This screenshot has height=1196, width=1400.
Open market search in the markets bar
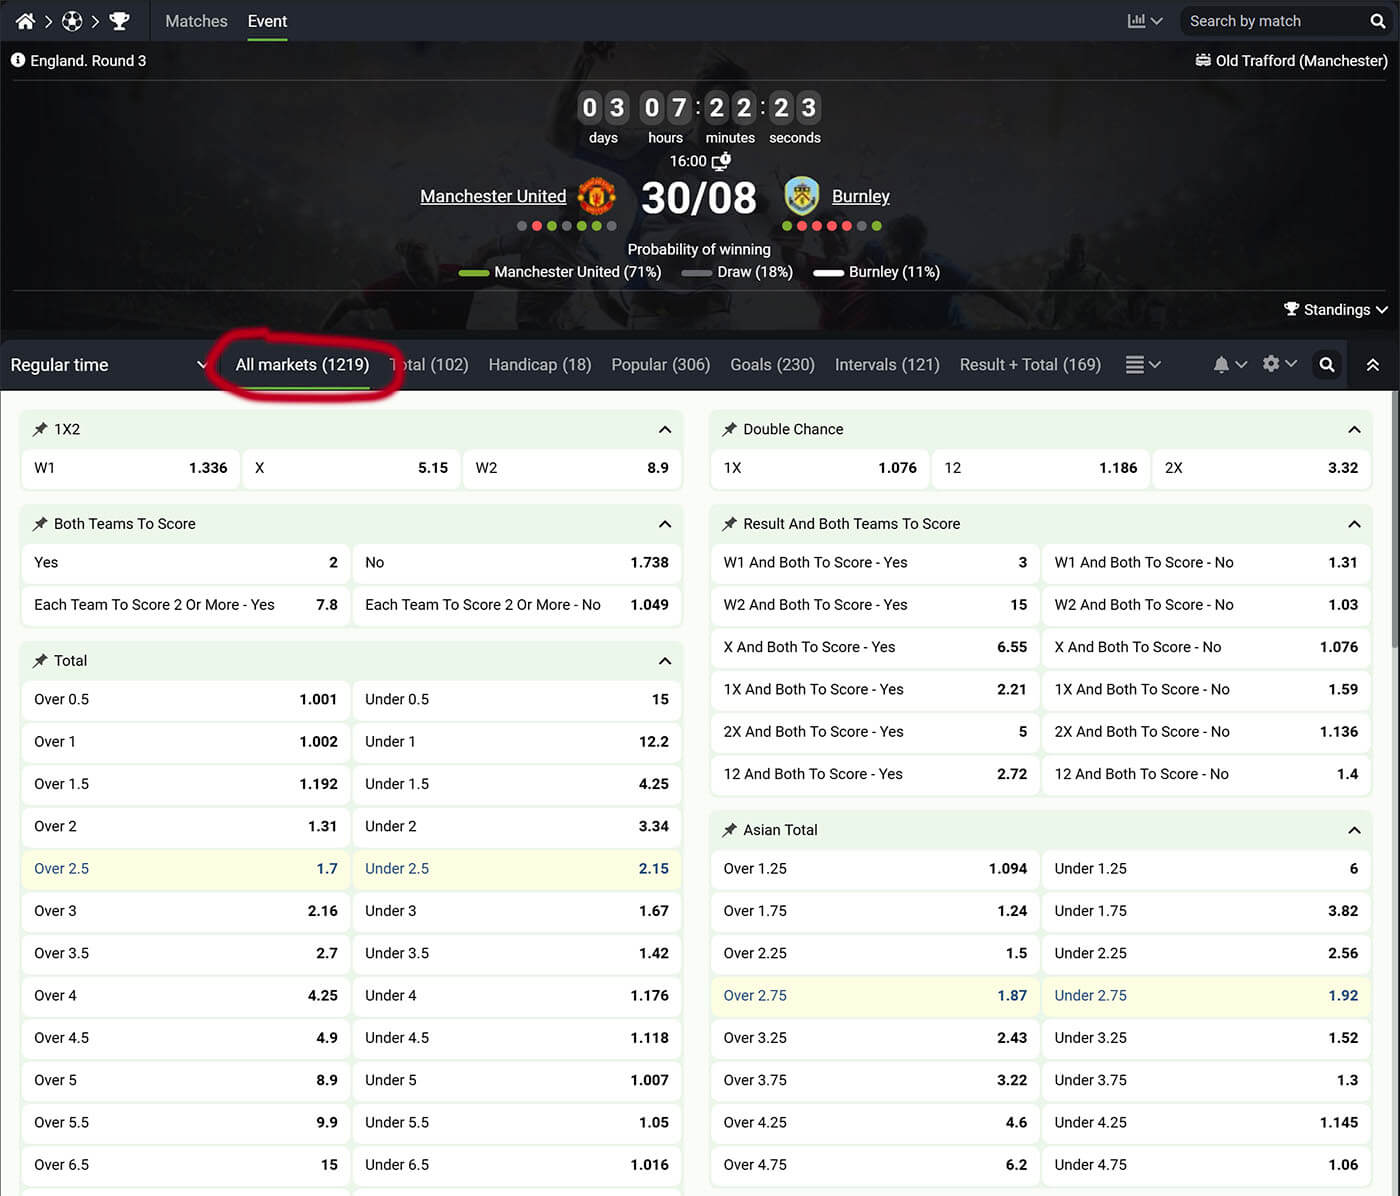(x=1326, y=365)
